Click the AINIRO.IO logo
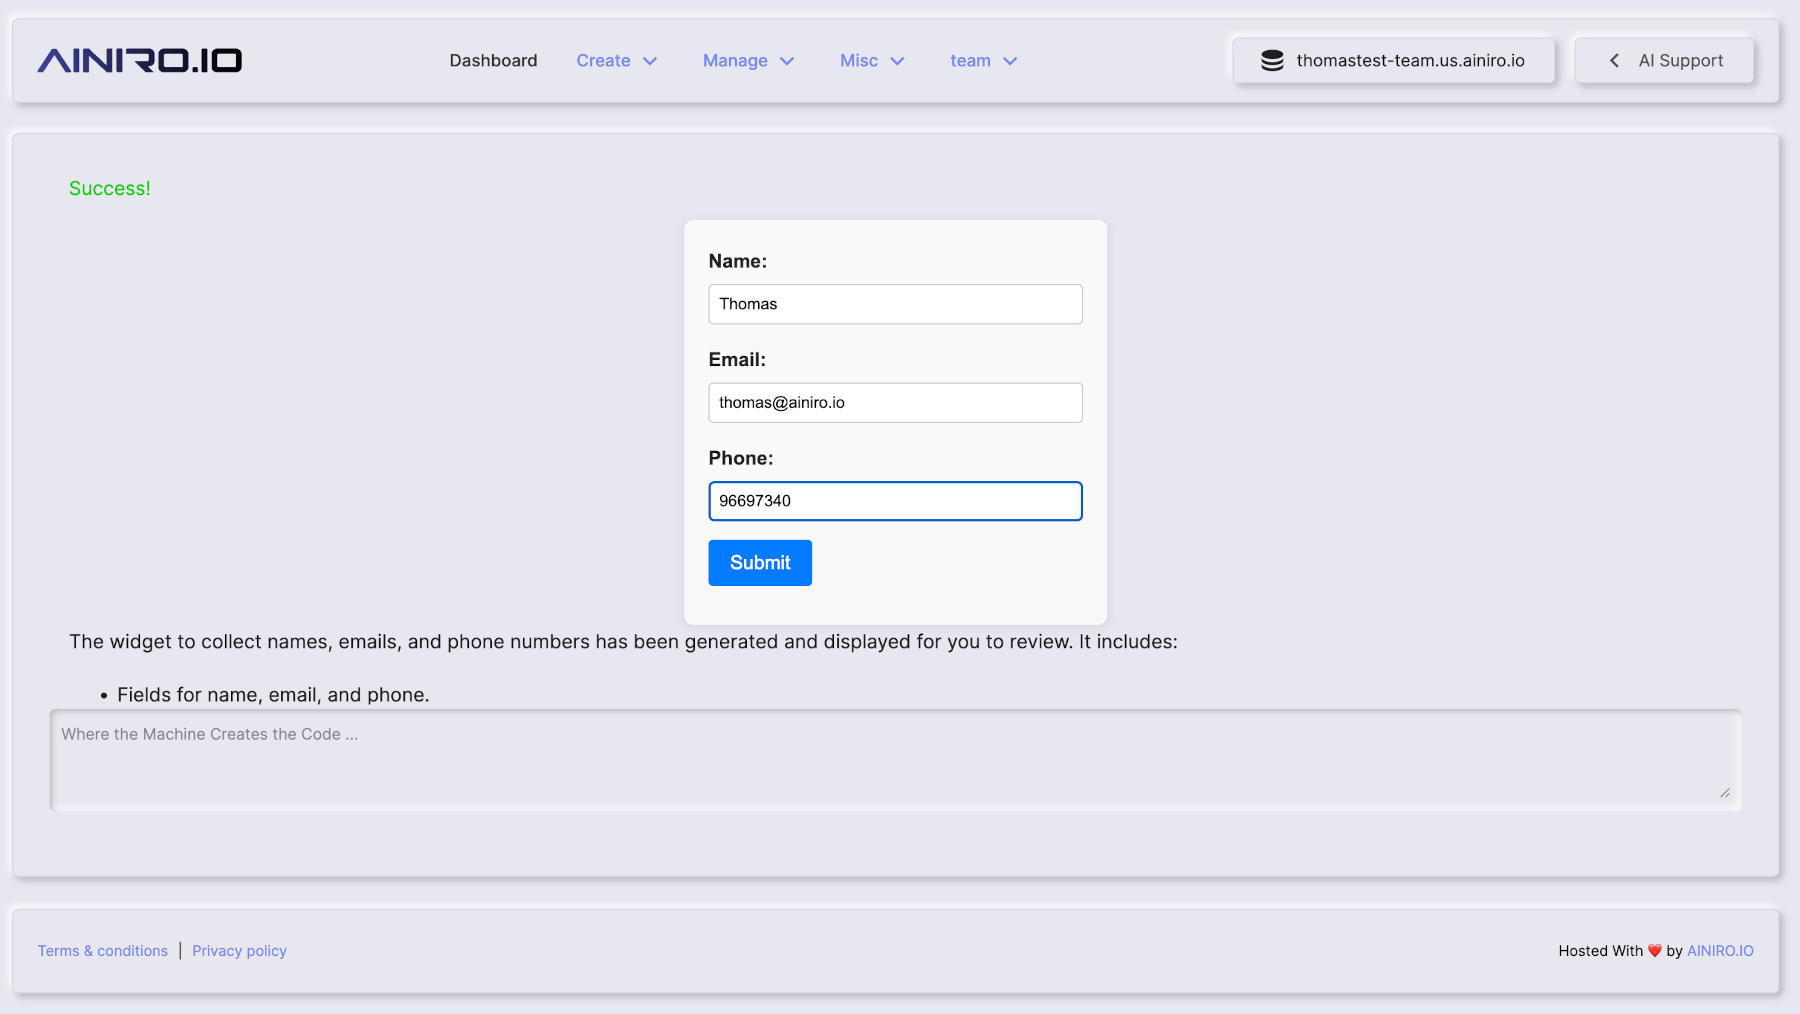Image resolution: width=1800 pixels, height=1014 pixels. click(x=140, y=61)
